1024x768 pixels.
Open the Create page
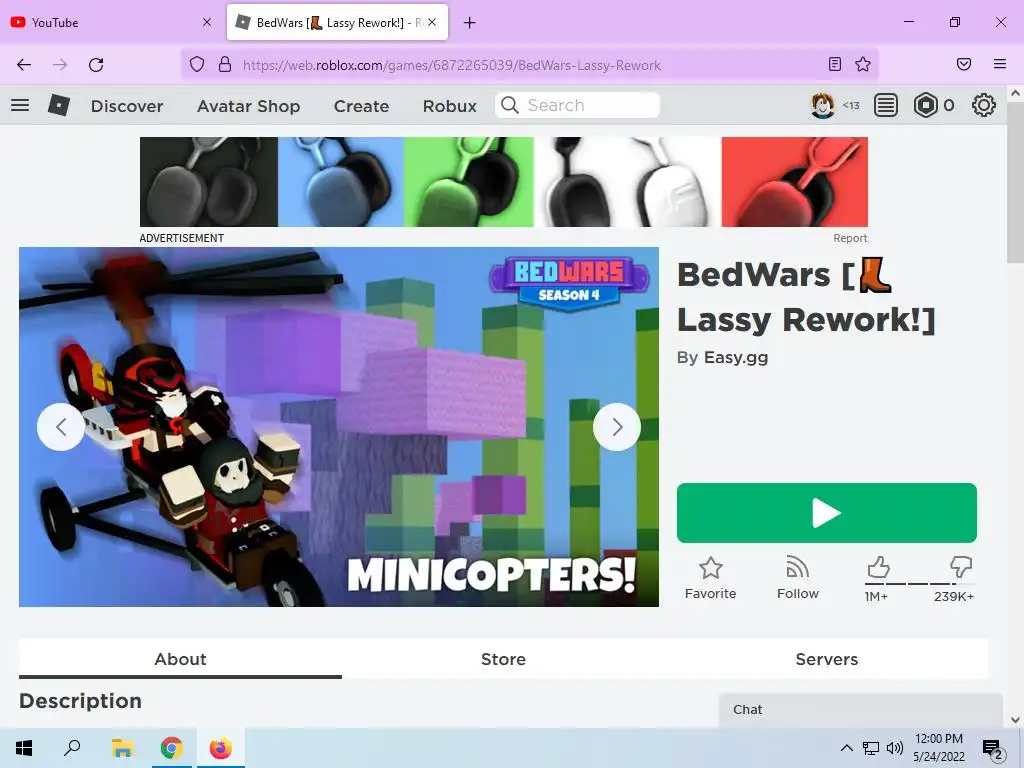tap(361, 106)
